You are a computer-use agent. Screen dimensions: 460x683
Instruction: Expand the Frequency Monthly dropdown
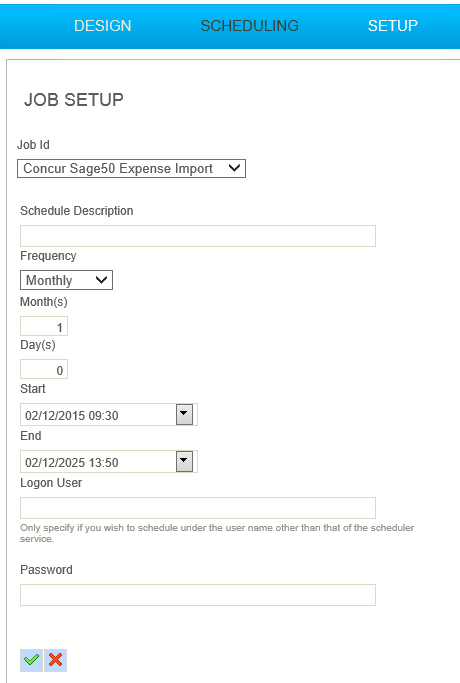click(66, 280)
